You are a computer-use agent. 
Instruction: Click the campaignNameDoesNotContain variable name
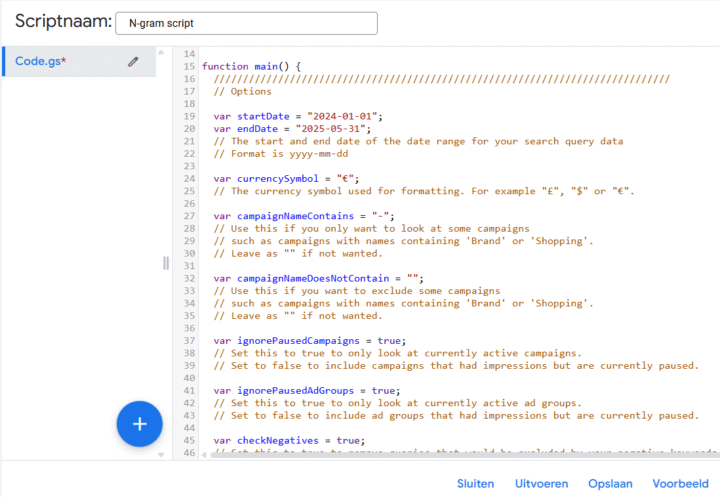point(313,278)
